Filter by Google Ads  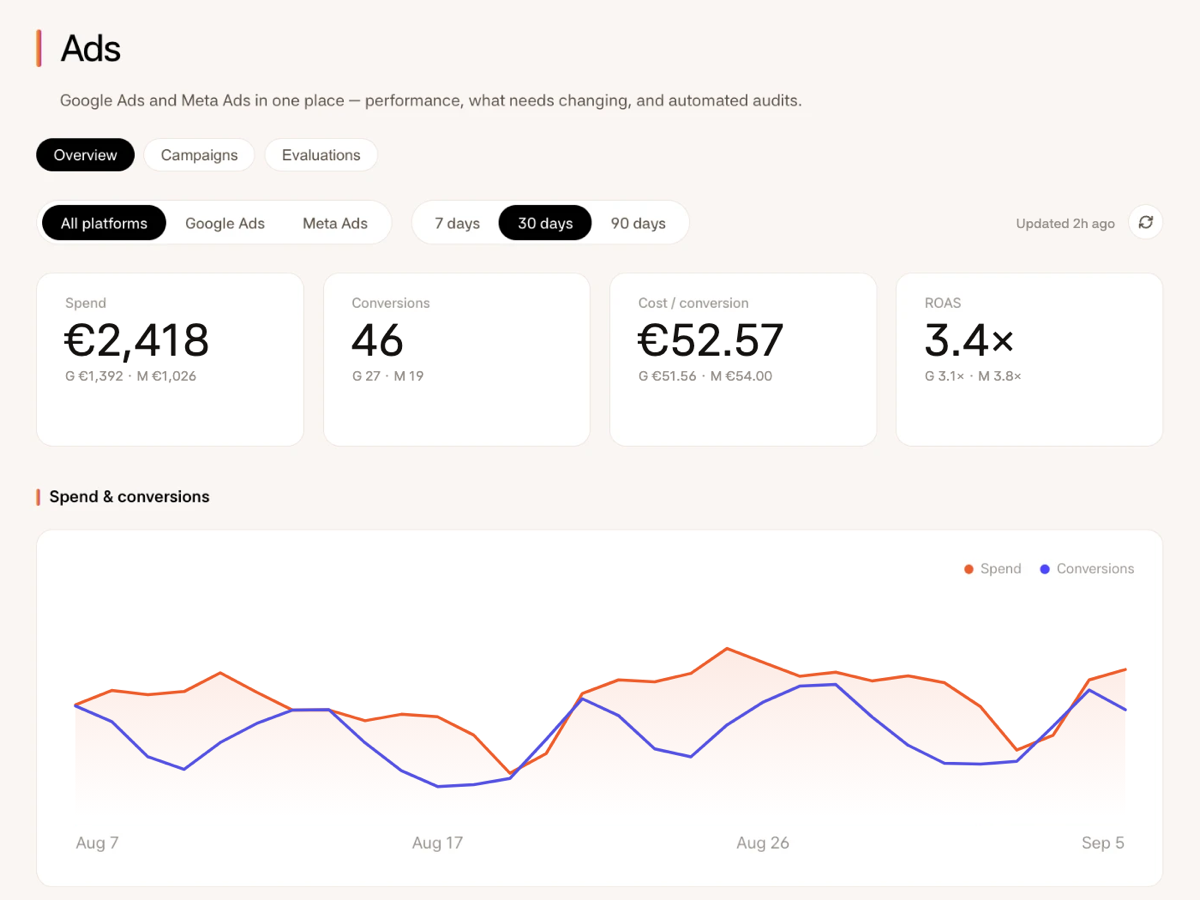(x=225, y=223)
